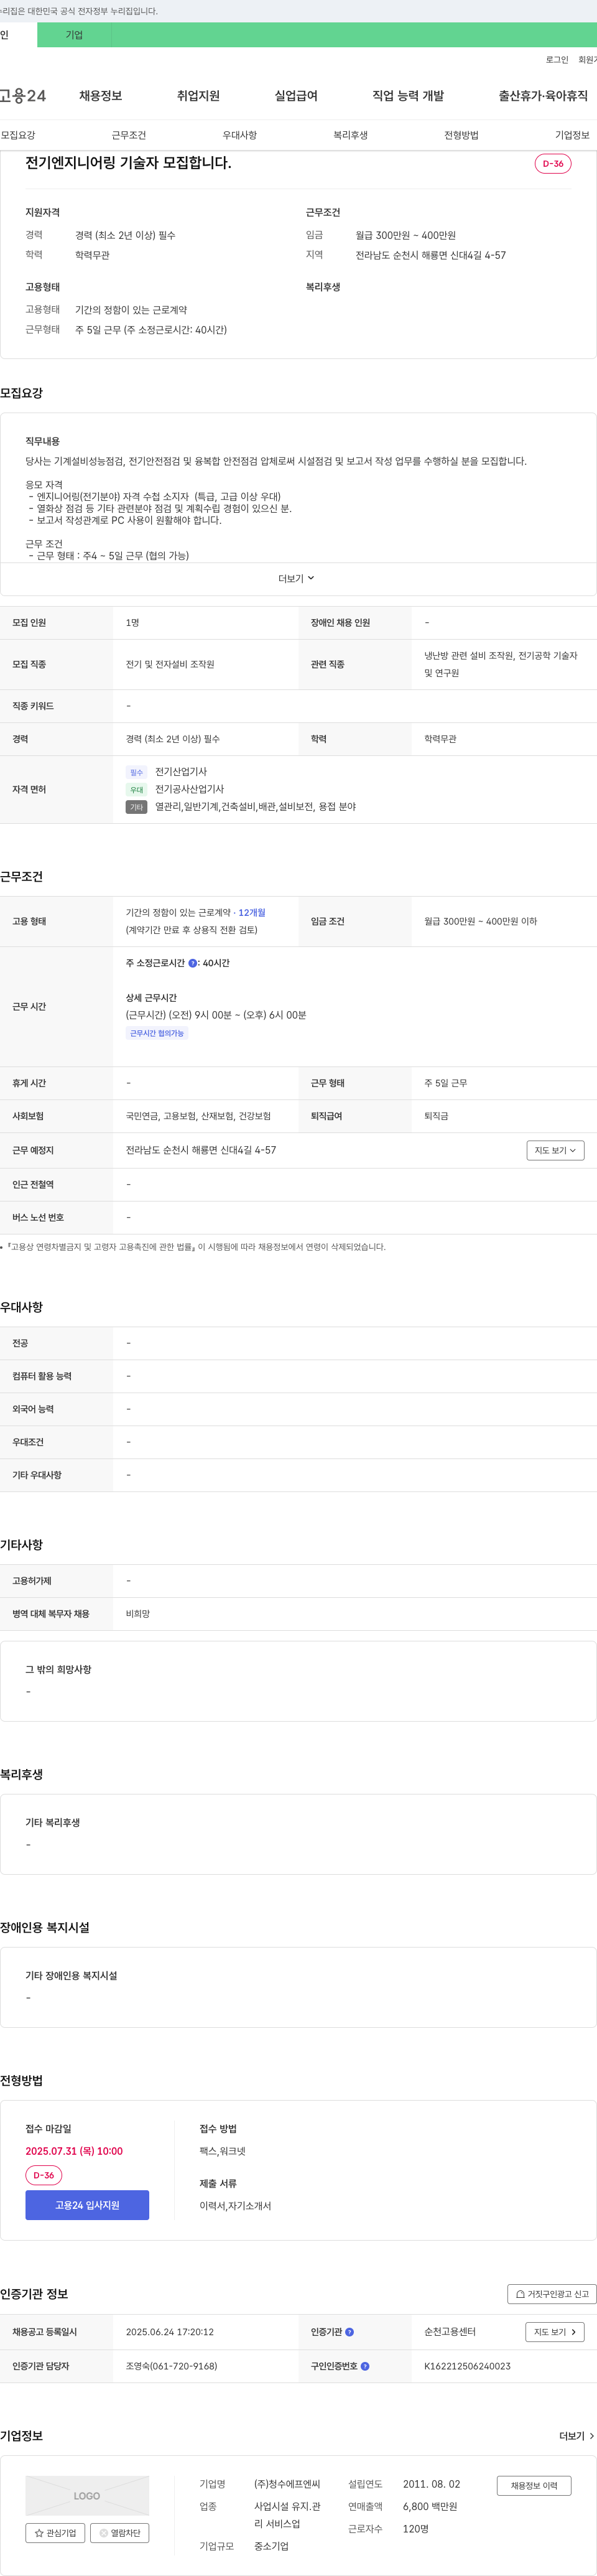The height and width of the screenshot is (2576, 597).
Task: Expand job description with 더보기
Action: [x=296, y=579]
